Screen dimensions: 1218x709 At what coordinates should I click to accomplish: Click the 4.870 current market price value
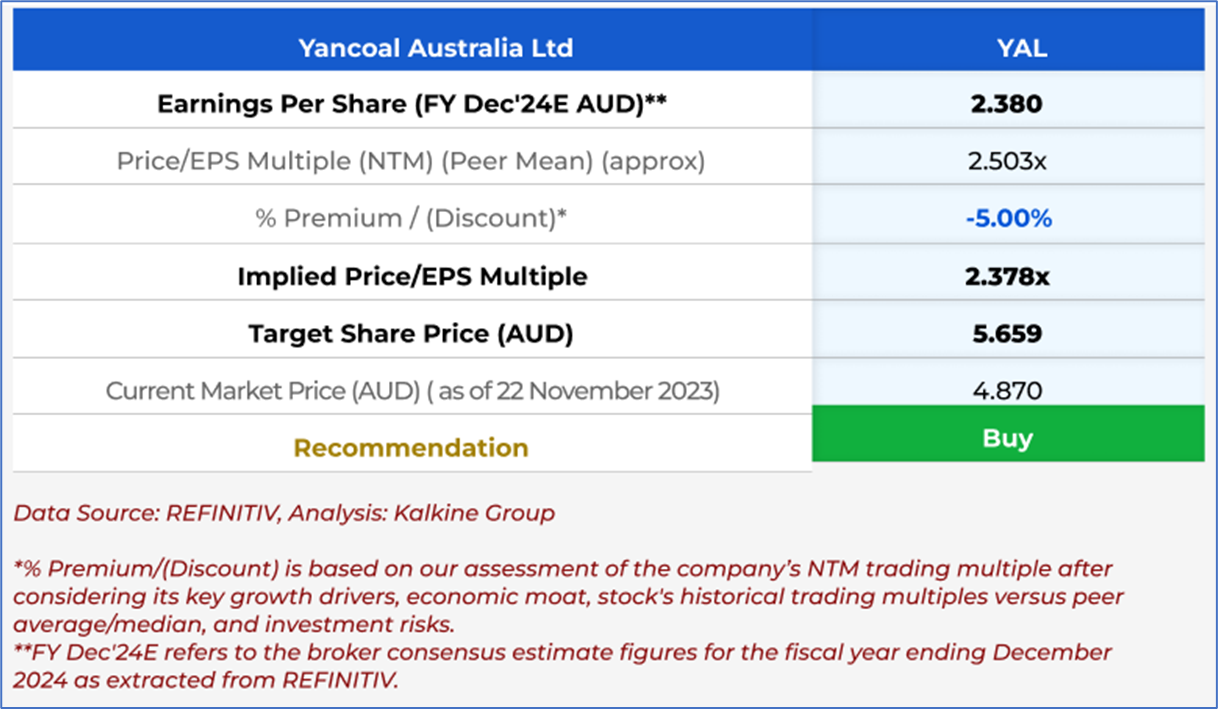pyautogui.click(x=1006, y=390)
